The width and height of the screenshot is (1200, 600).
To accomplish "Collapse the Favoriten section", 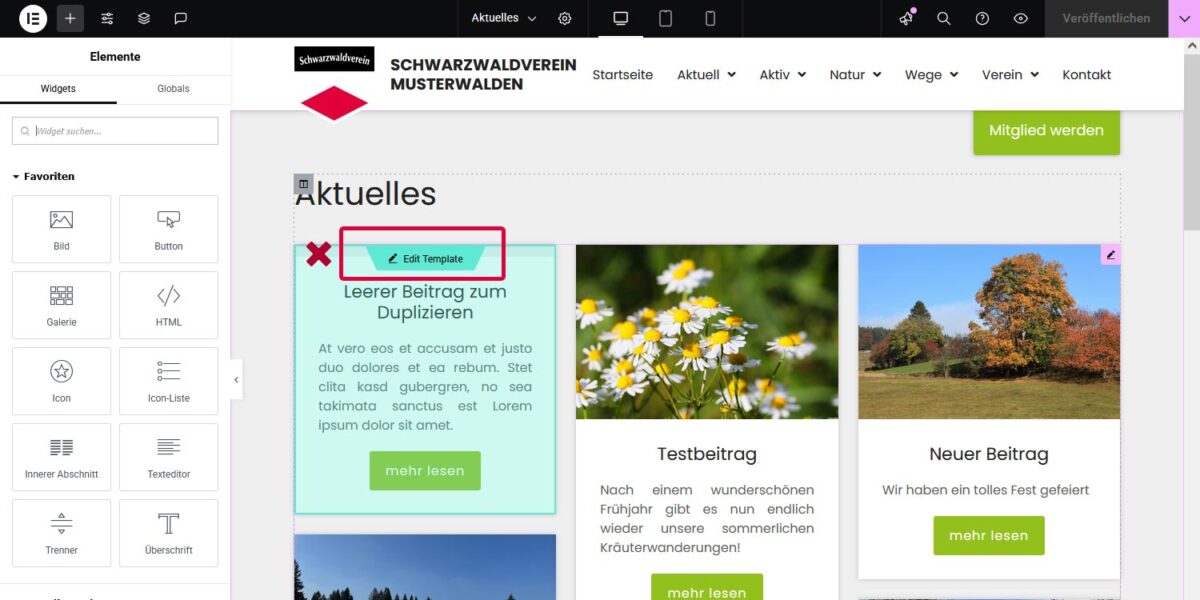I will [x=43, y=176].
